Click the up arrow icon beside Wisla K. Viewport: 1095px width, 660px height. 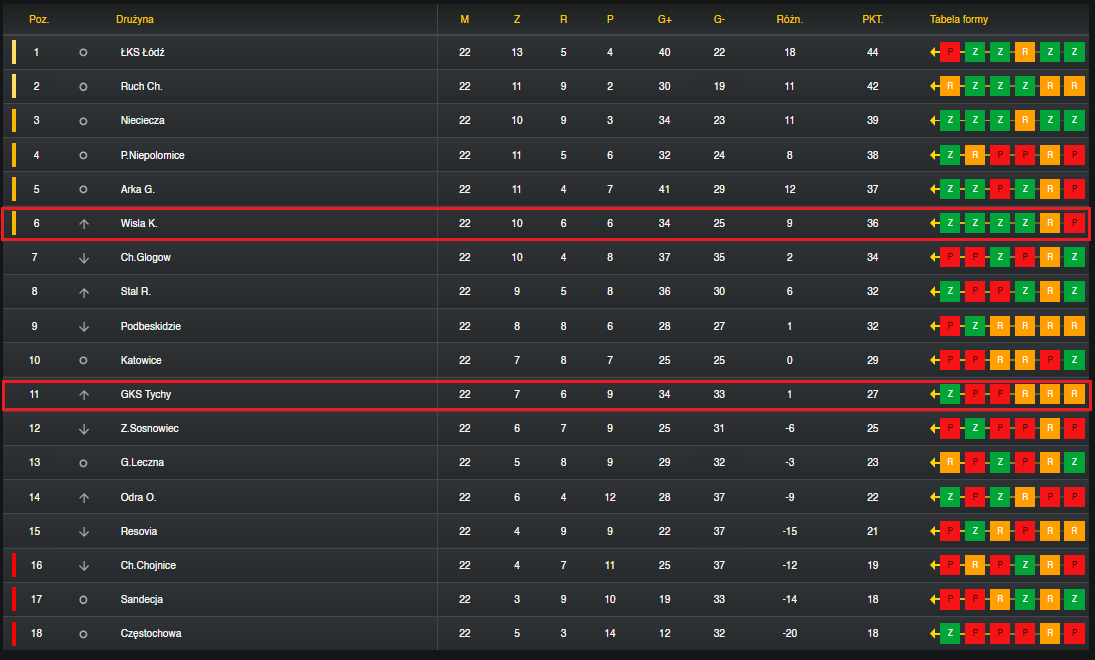(84, 223)
